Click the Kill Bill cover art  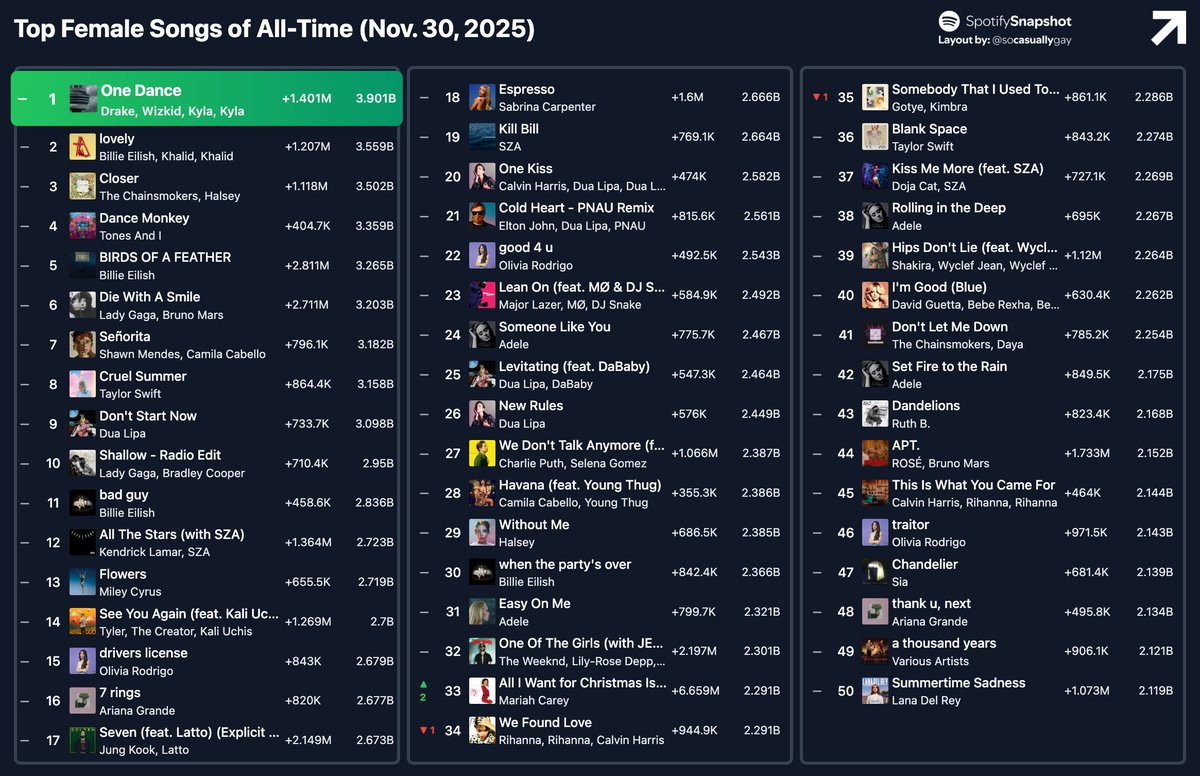tap(482, 137)
